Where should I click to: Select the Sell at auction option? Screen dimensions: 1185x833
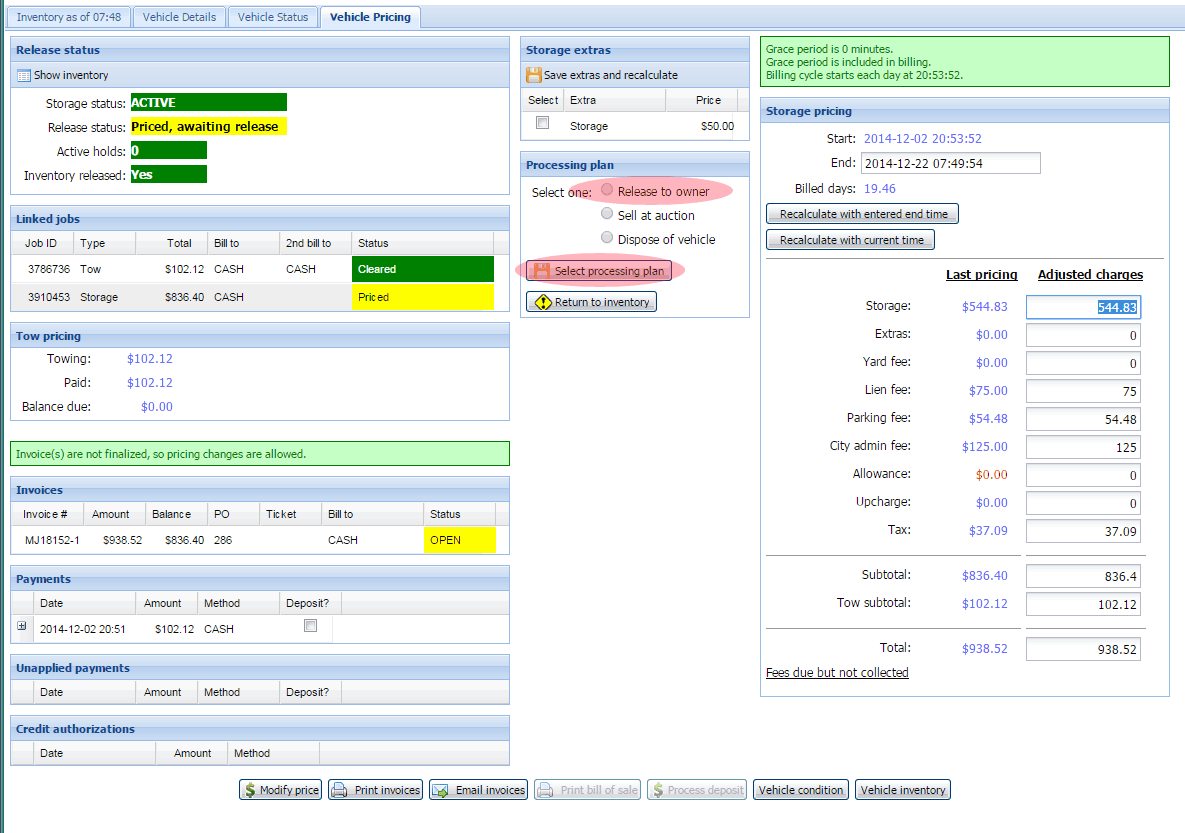coord(607,214)
